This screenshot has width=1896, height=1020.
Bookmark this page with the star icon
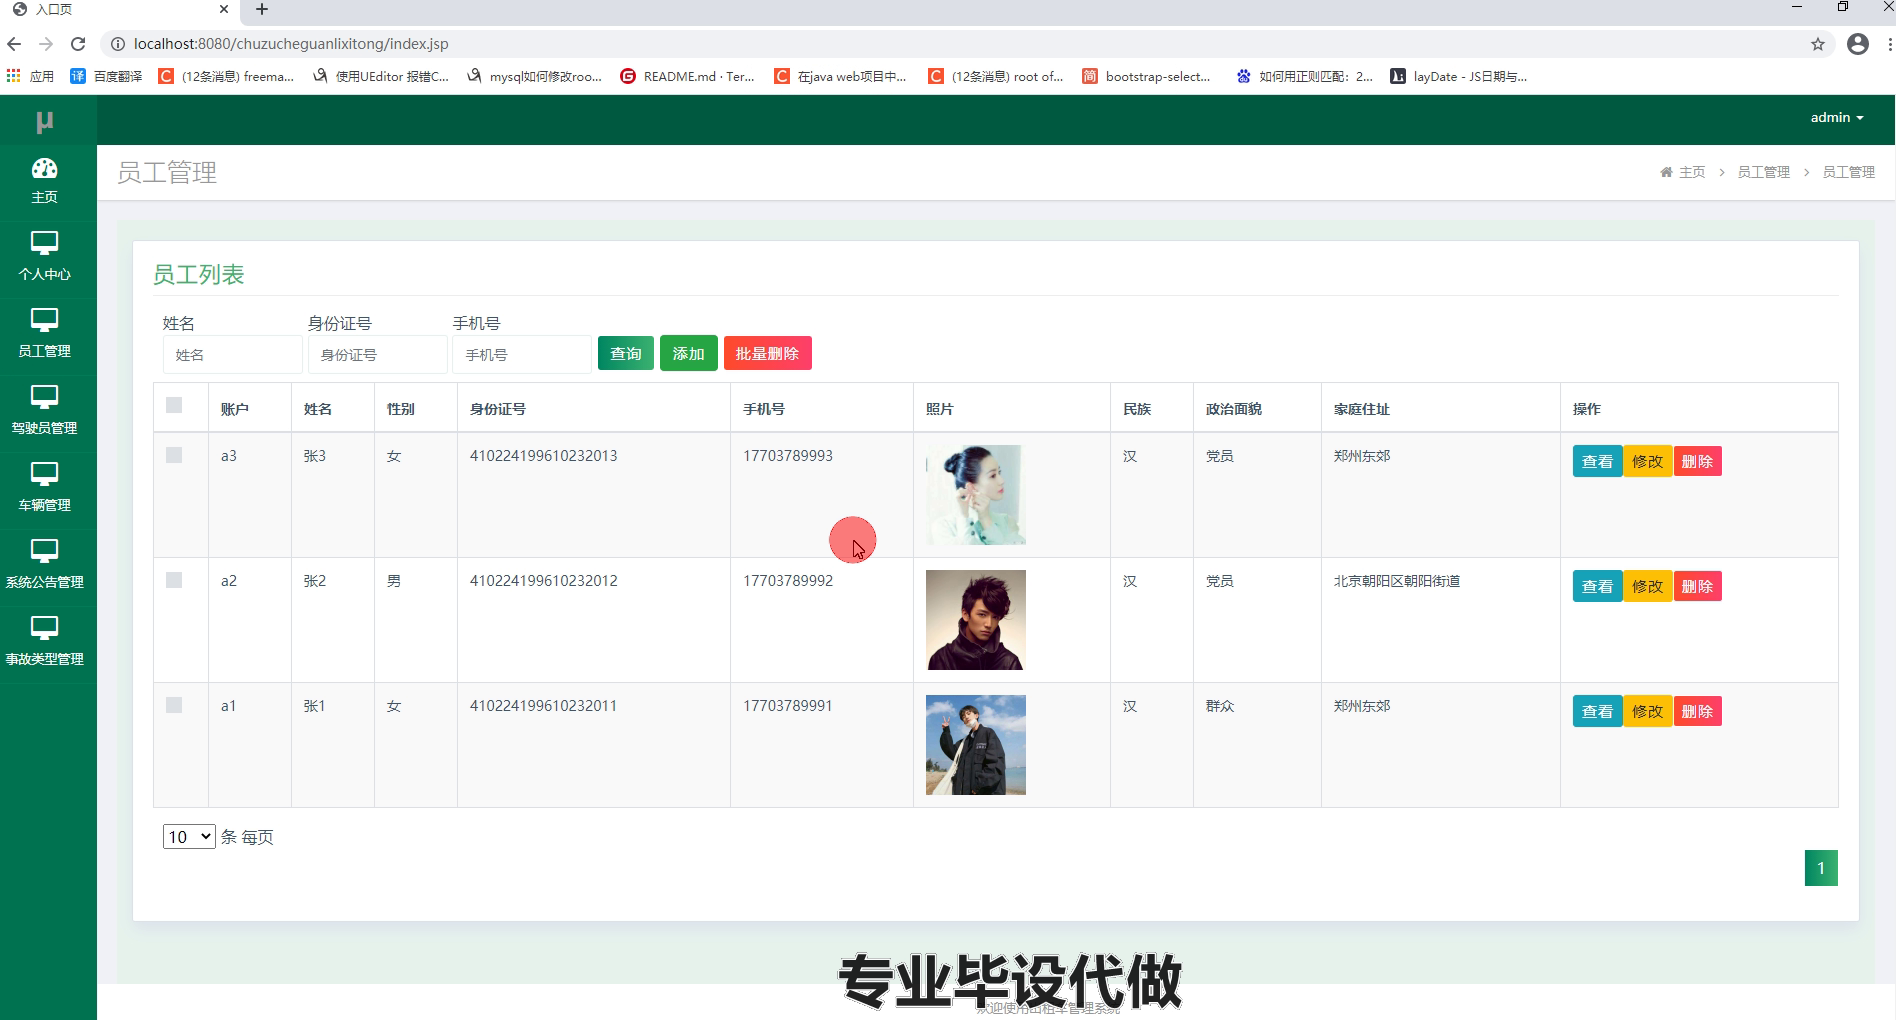(1818, 44)
